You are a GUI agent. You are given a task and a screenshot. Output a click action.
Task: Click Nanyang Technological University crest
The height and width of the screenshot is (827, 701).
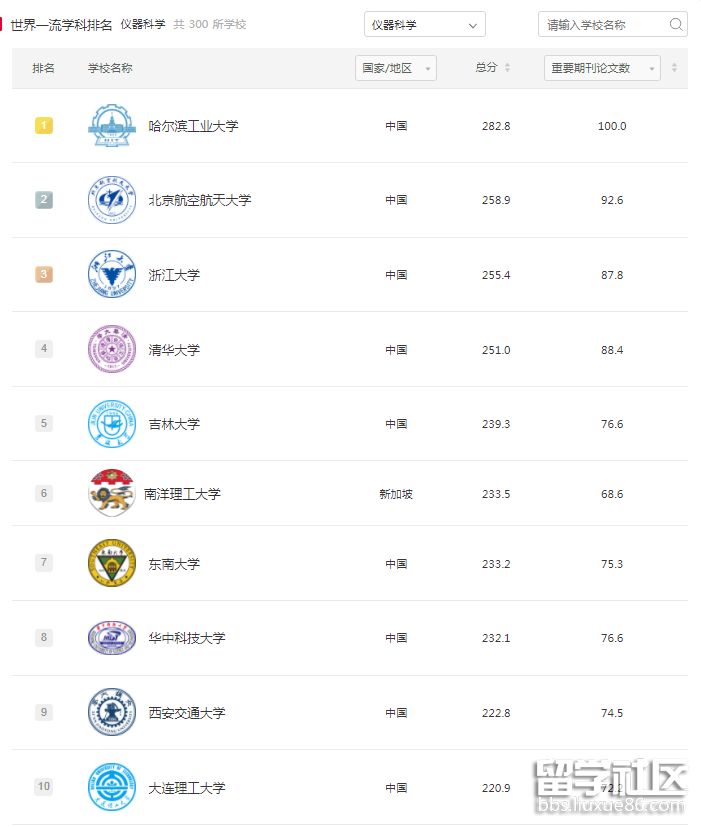111,493
